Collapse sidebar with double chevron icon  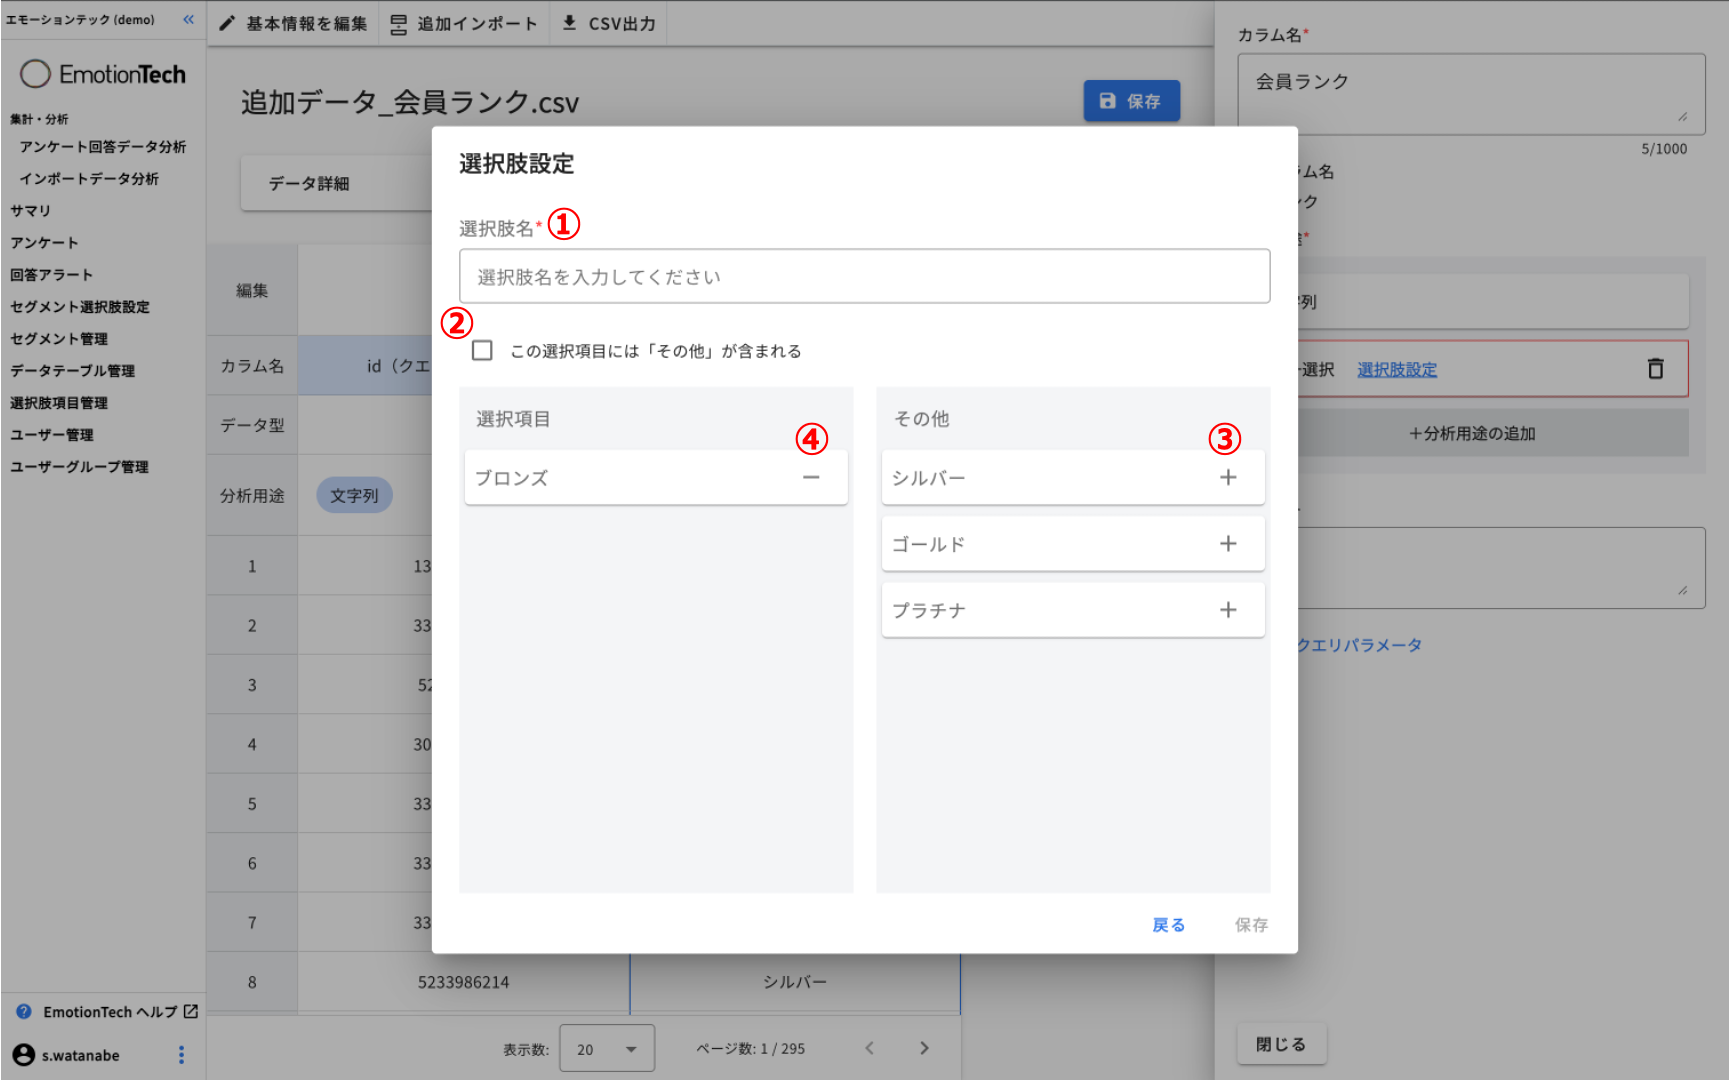(188, 19)
